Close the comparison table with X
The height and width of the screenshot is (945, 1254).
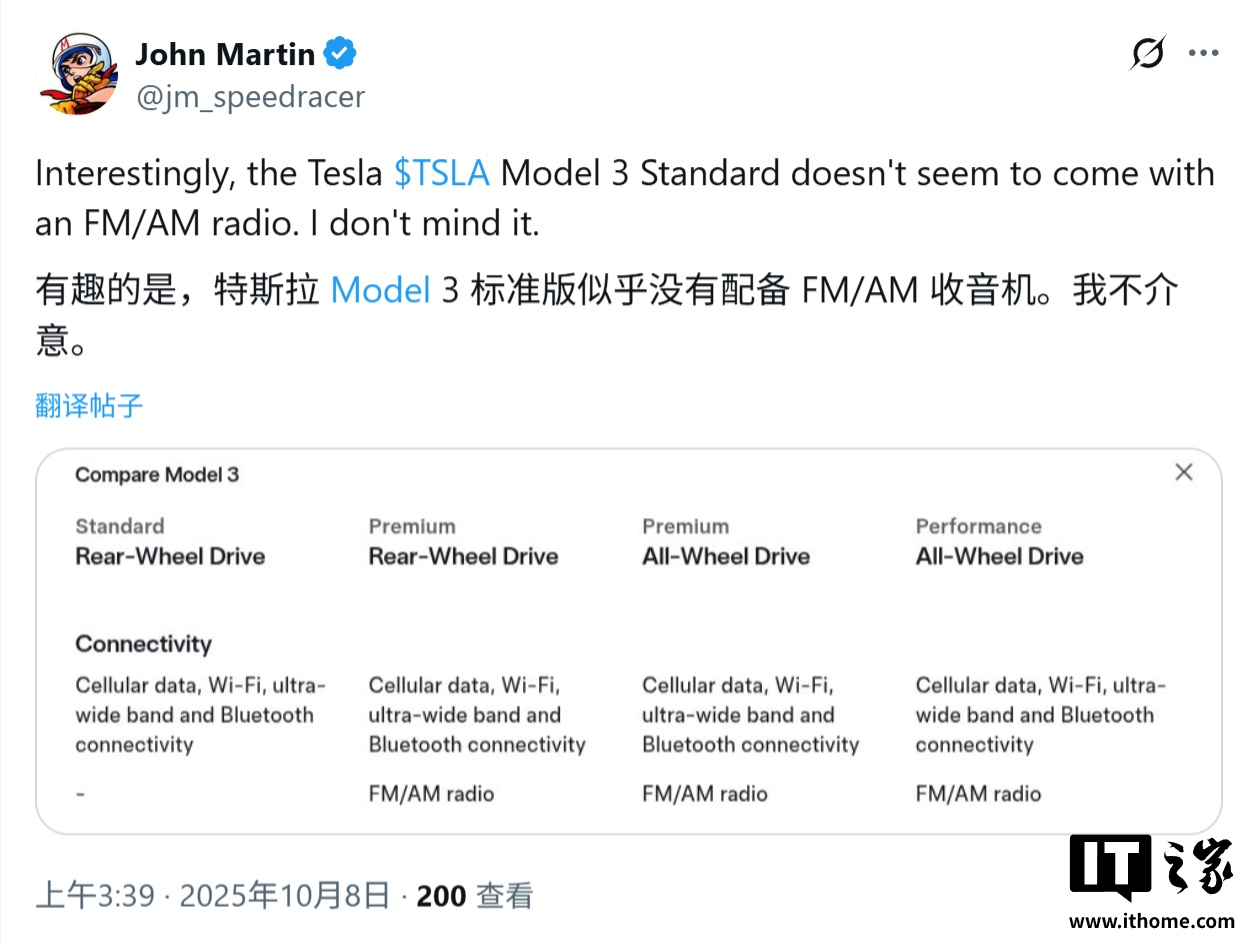1184,471
